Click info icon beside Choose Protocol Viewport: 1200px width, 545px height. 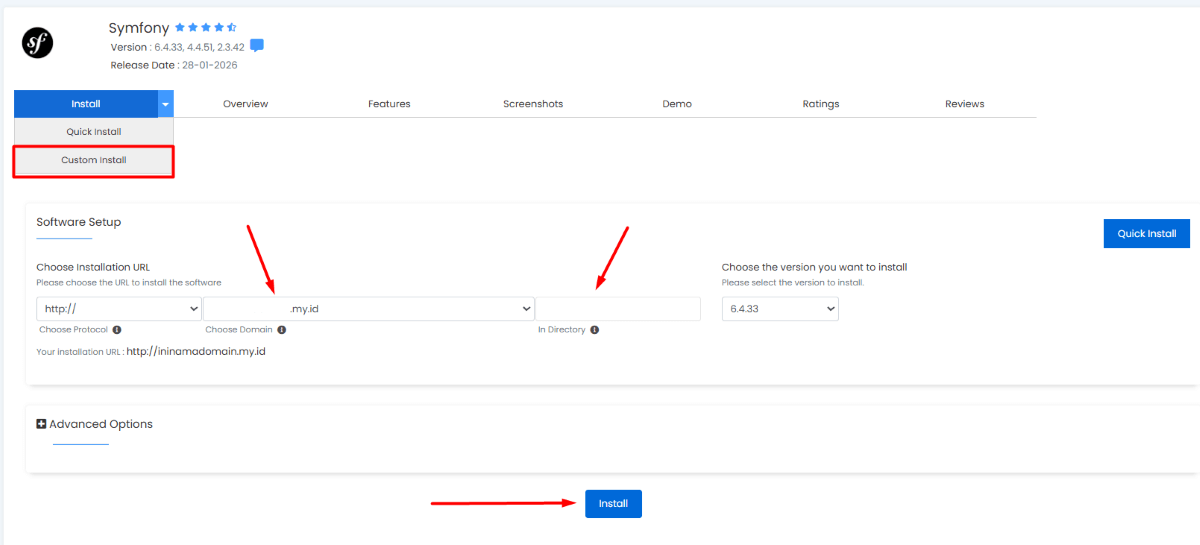pos(117,330)
